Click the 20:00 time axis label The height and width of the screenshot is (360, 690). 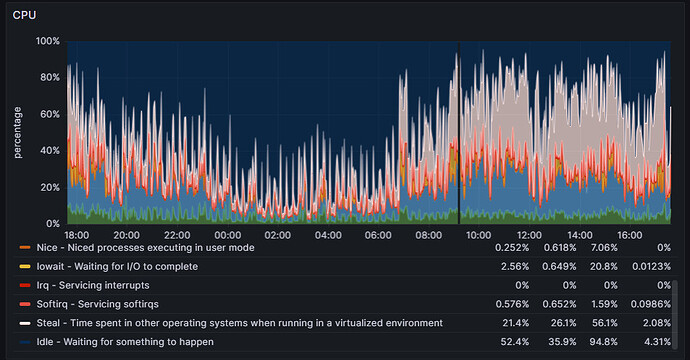(127, 235)
